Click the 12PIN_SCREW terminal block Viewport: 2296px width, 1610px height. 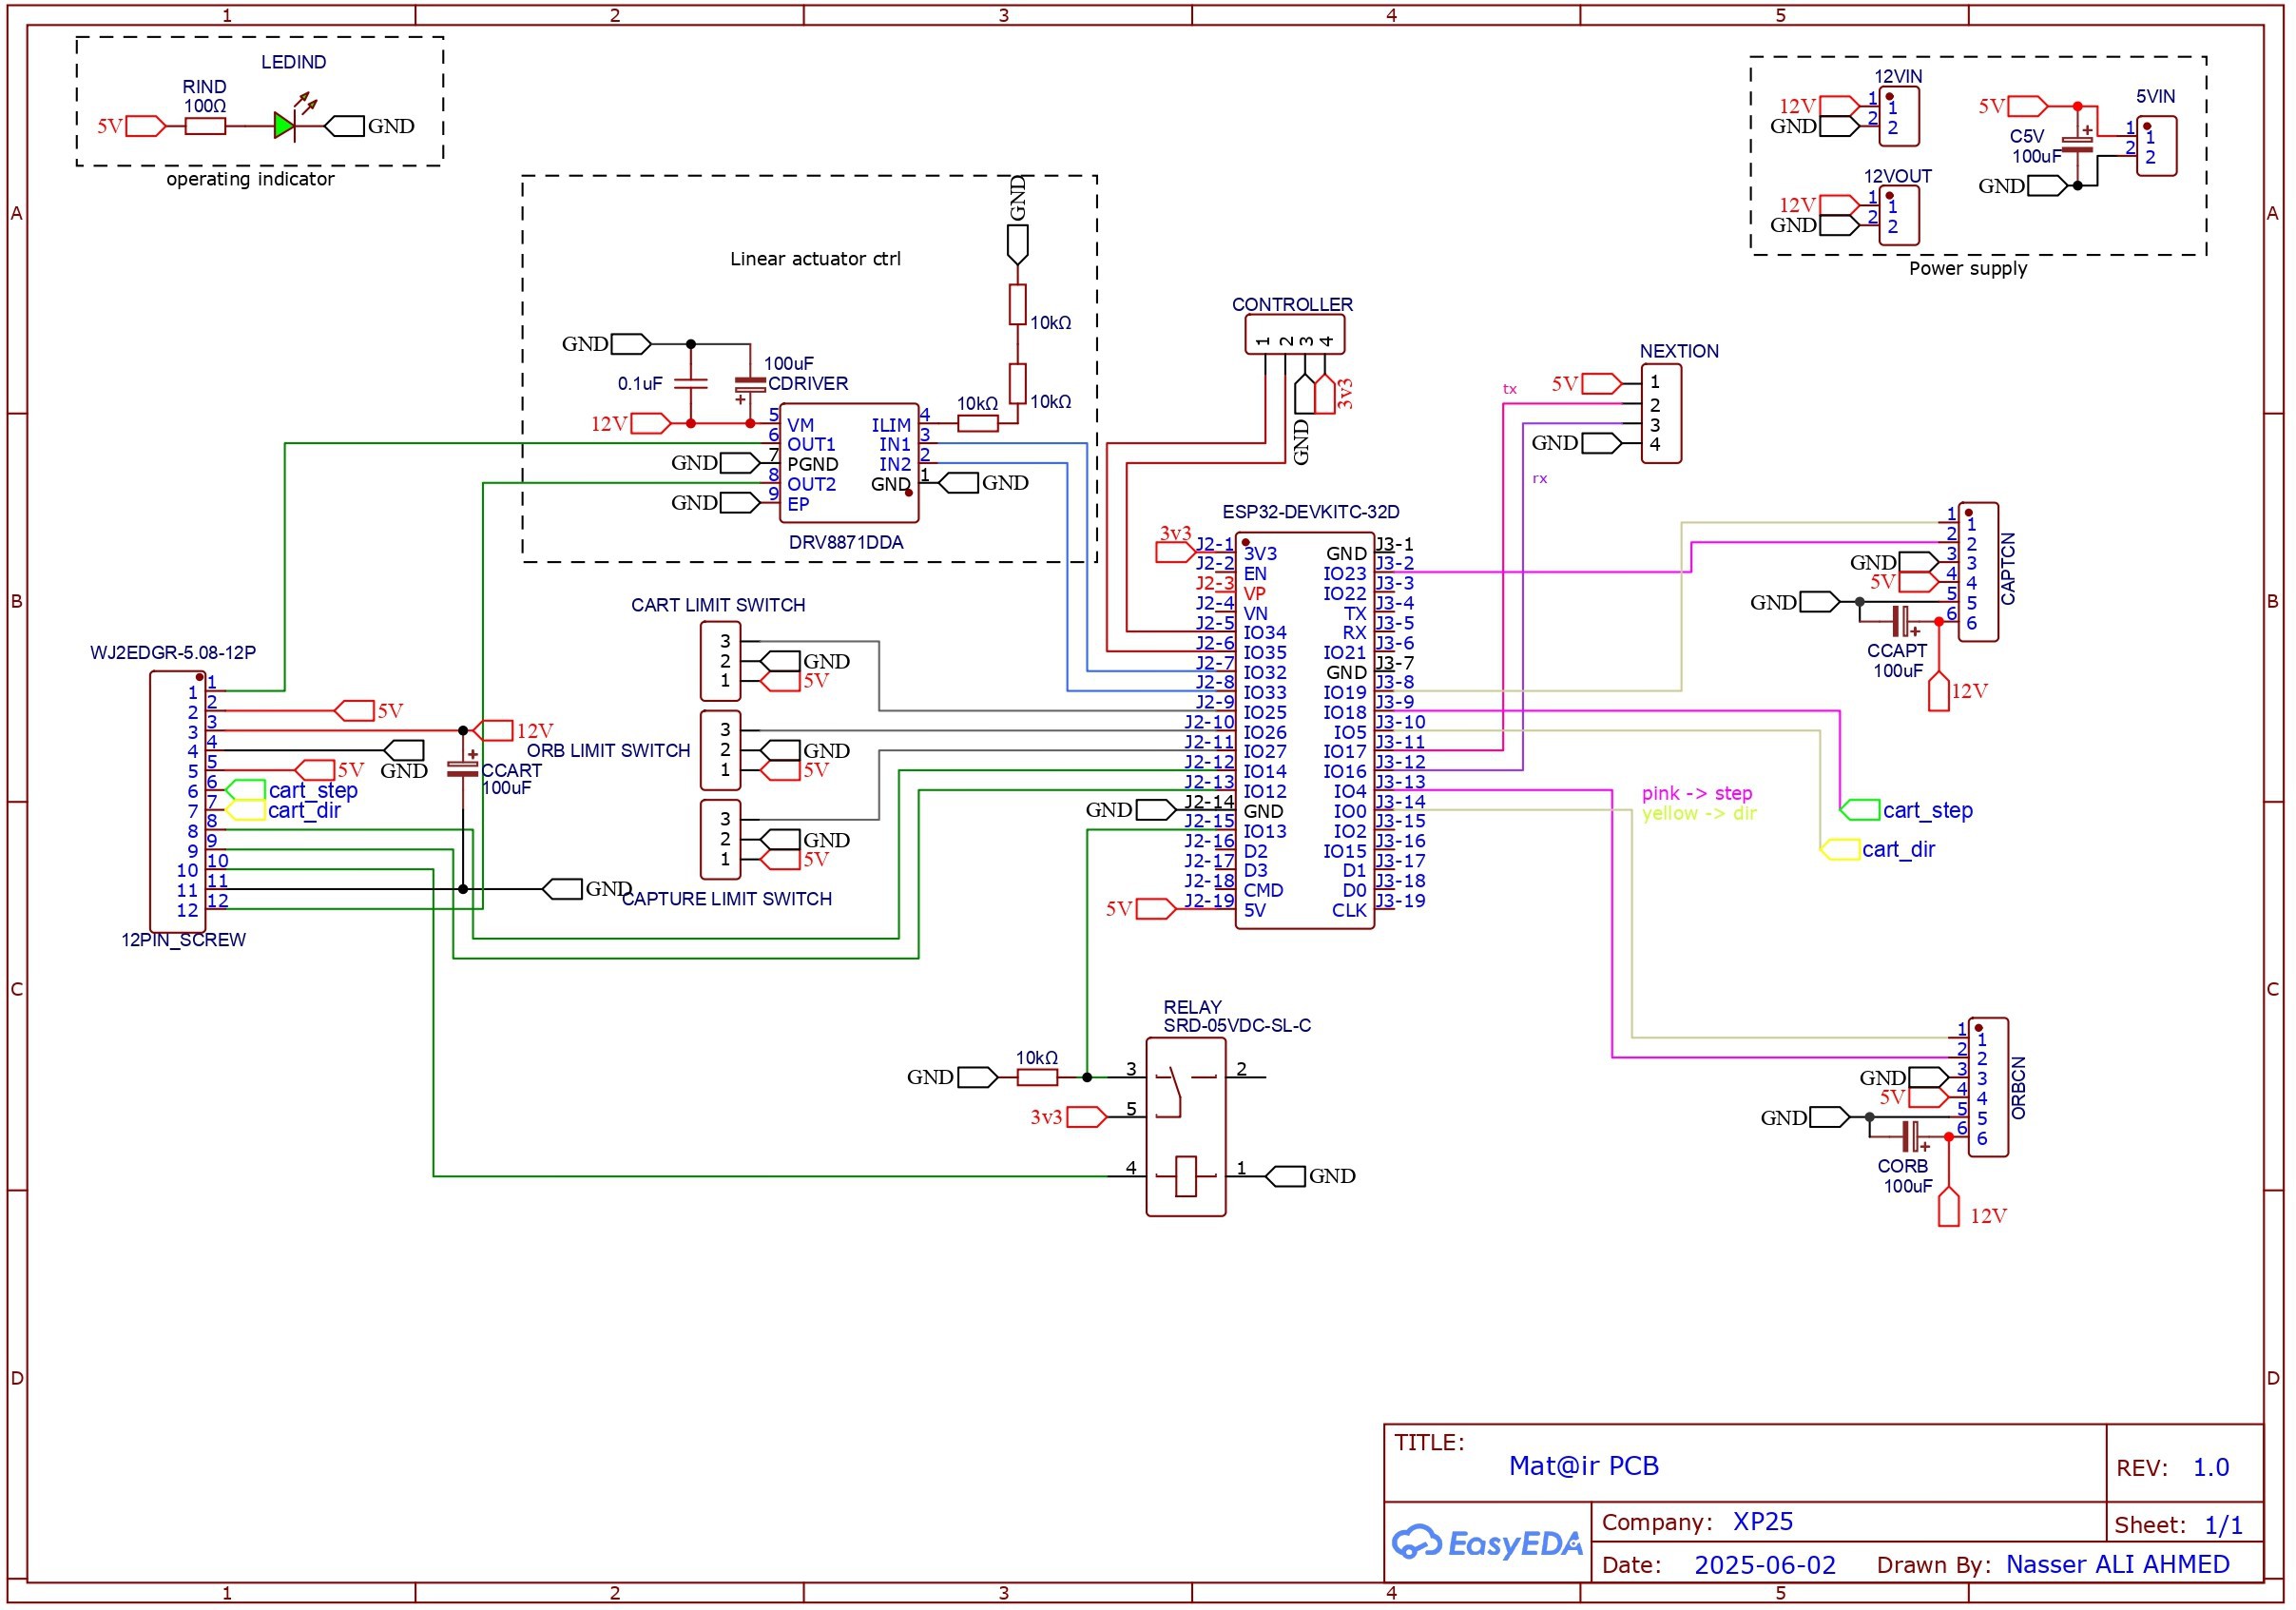coord(177,802)
